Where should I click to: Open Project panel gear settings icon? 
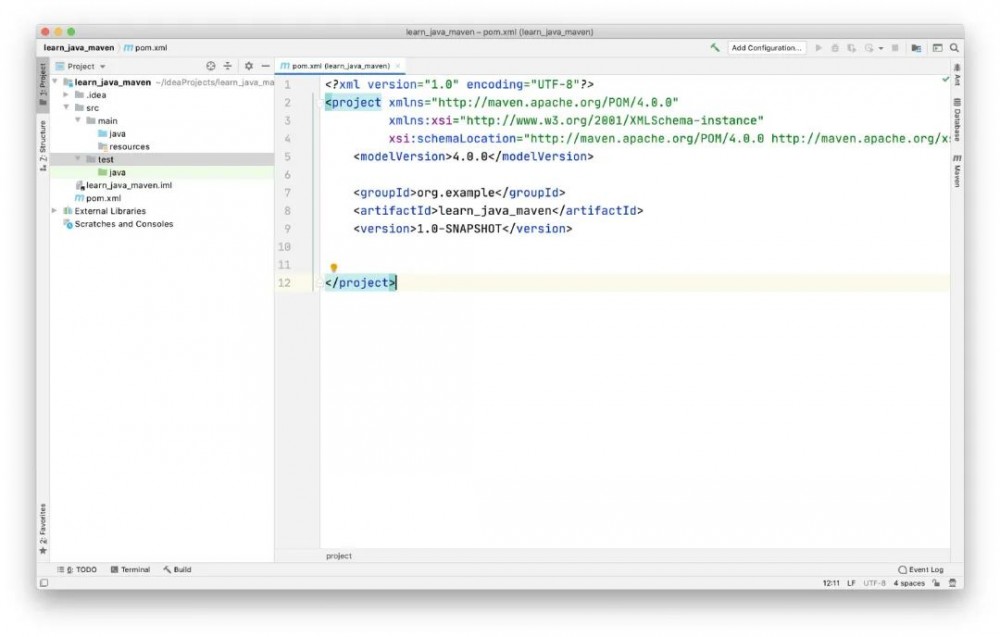pos(249,66)
